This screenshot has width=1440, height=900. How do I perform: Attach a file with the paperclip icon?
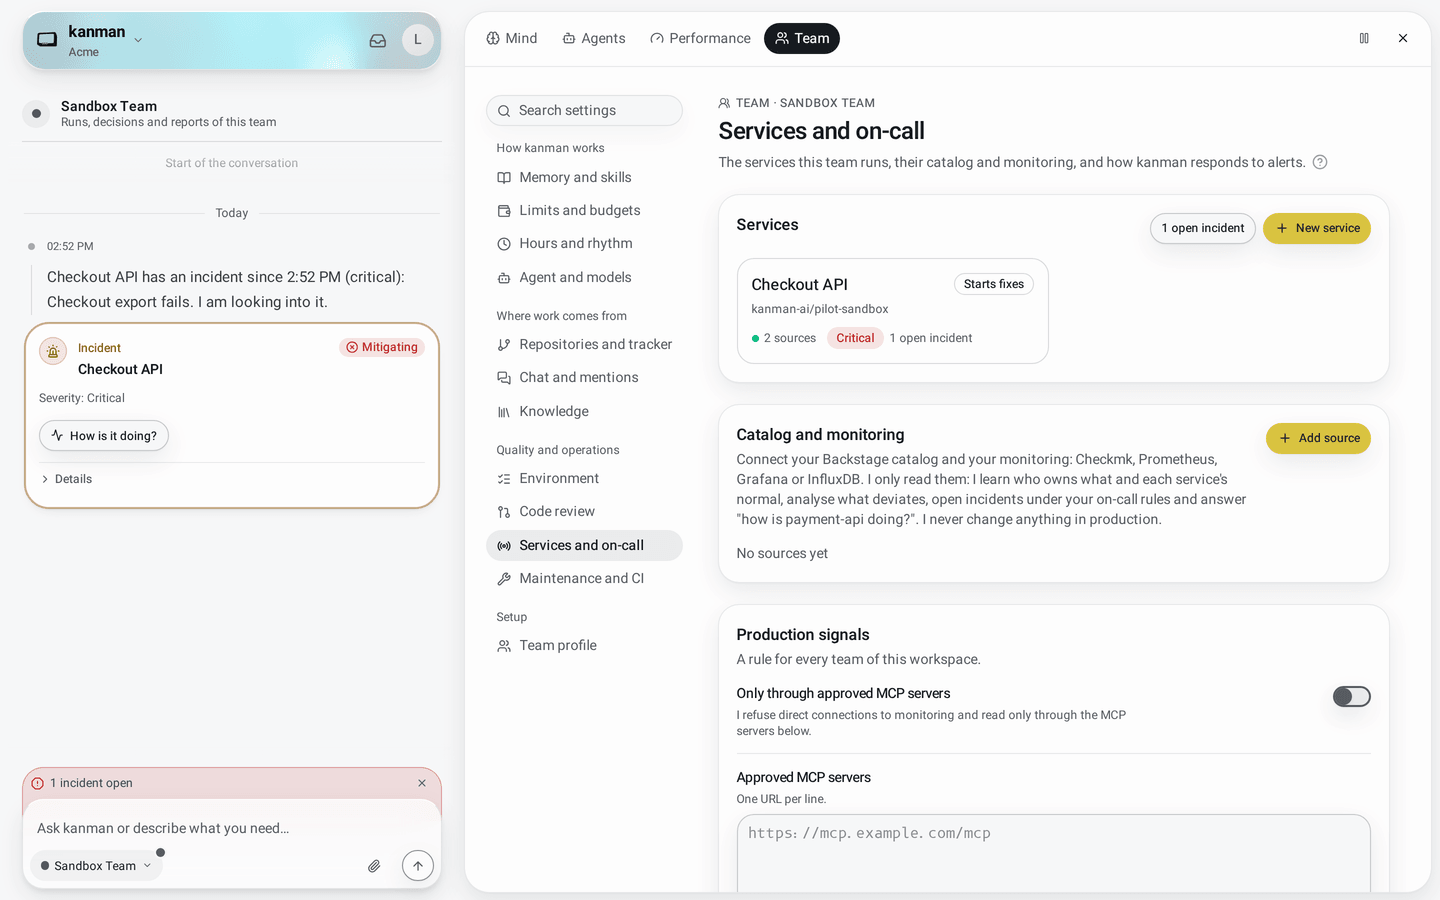click(x=374, y=866)
